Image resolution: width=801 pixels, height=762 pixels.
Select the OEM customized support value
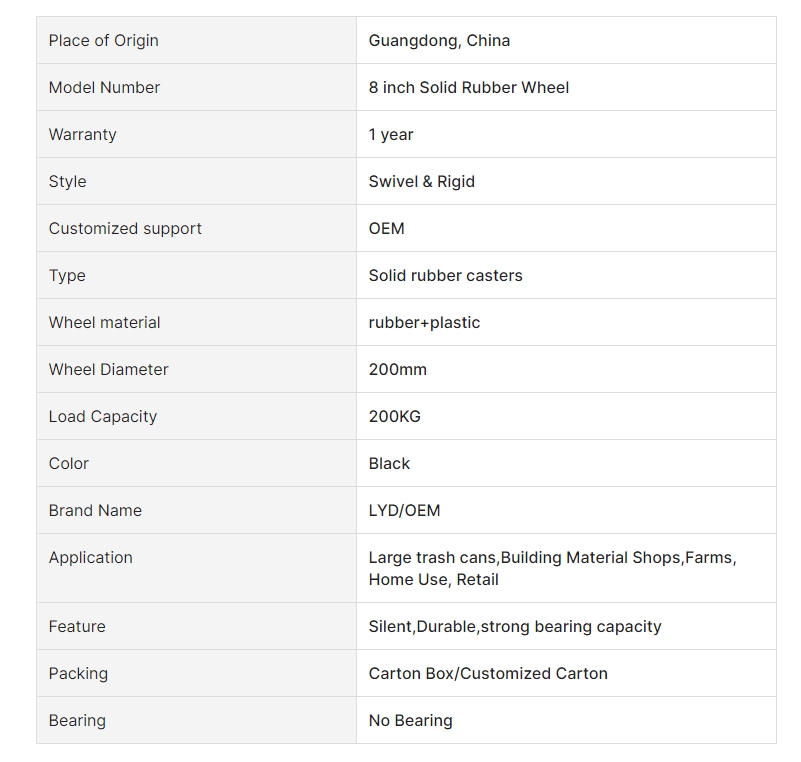click(387, 228)
